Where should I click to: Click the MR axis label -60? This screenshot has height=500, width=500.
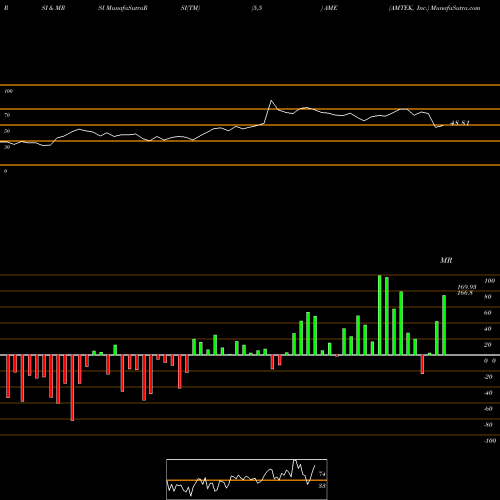coord(488,409)
